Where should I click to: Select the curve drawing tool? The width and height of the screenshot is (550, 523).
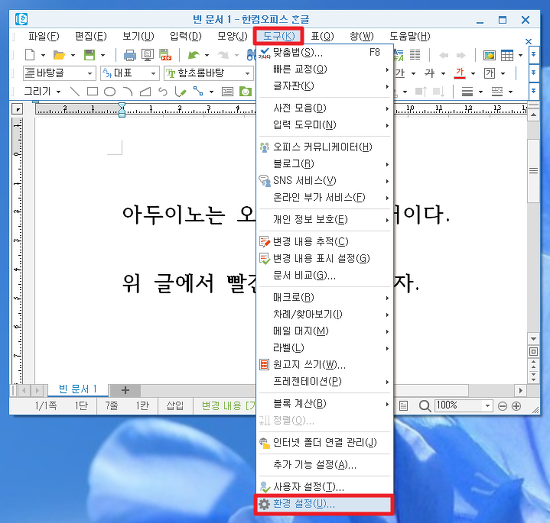tap(163, 92)
